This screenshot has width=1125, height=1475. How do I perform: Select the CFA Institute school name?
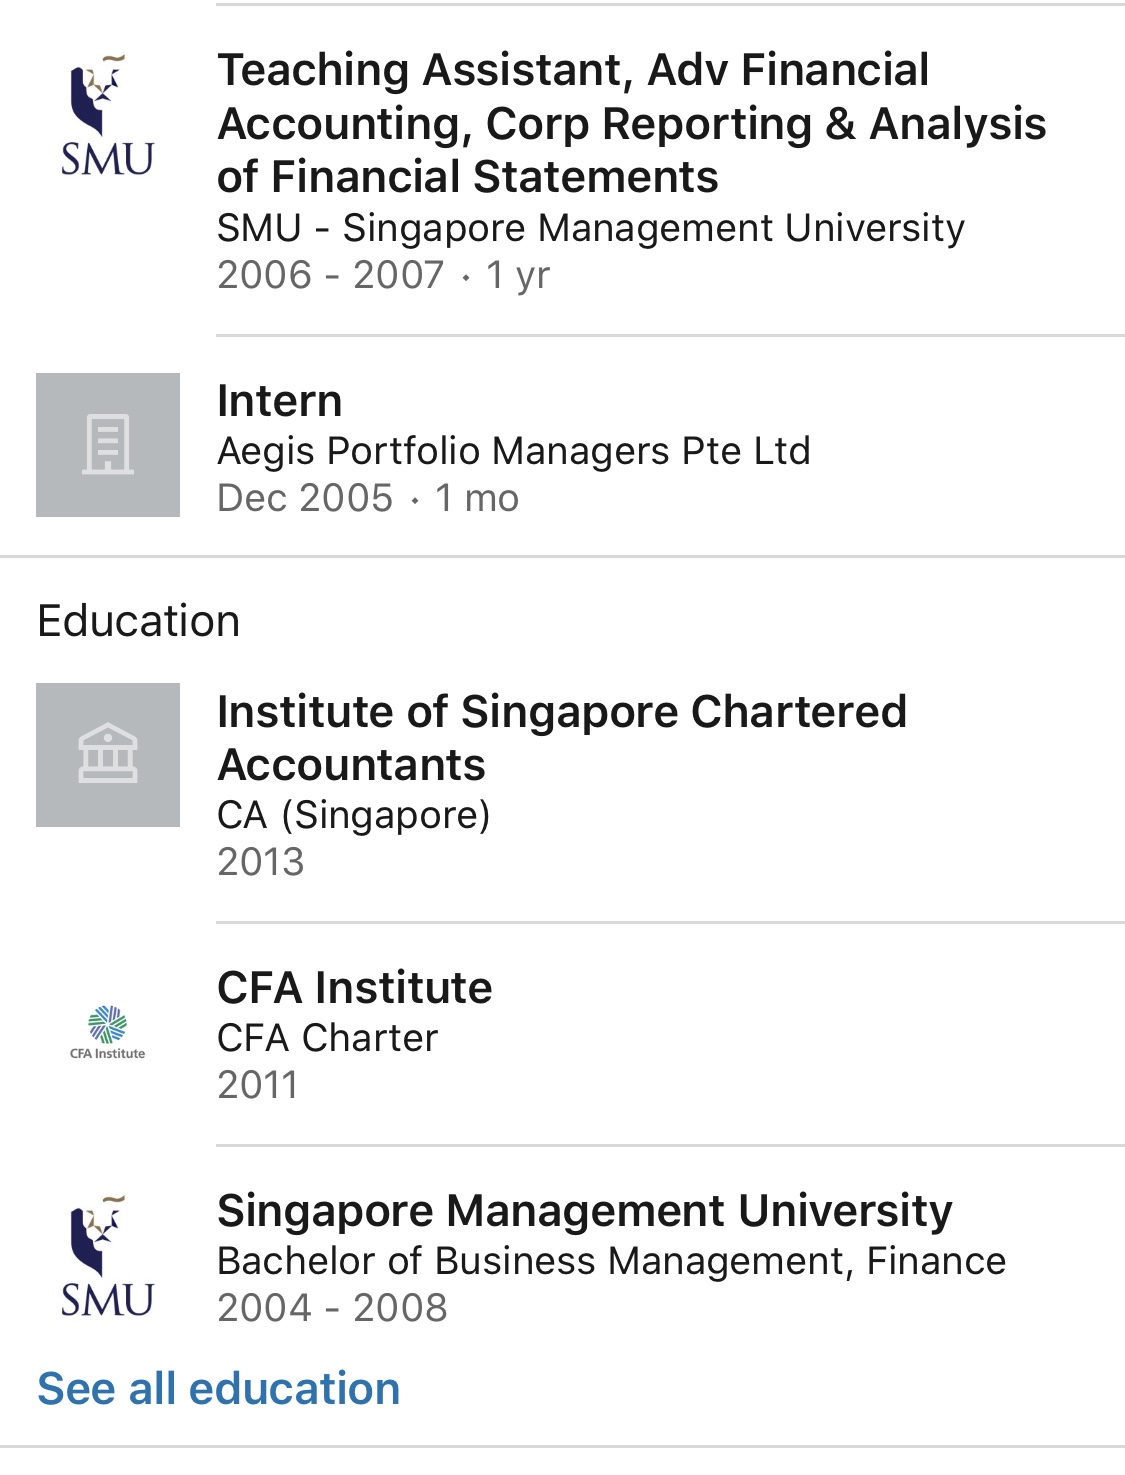click(x=355, y=988)
